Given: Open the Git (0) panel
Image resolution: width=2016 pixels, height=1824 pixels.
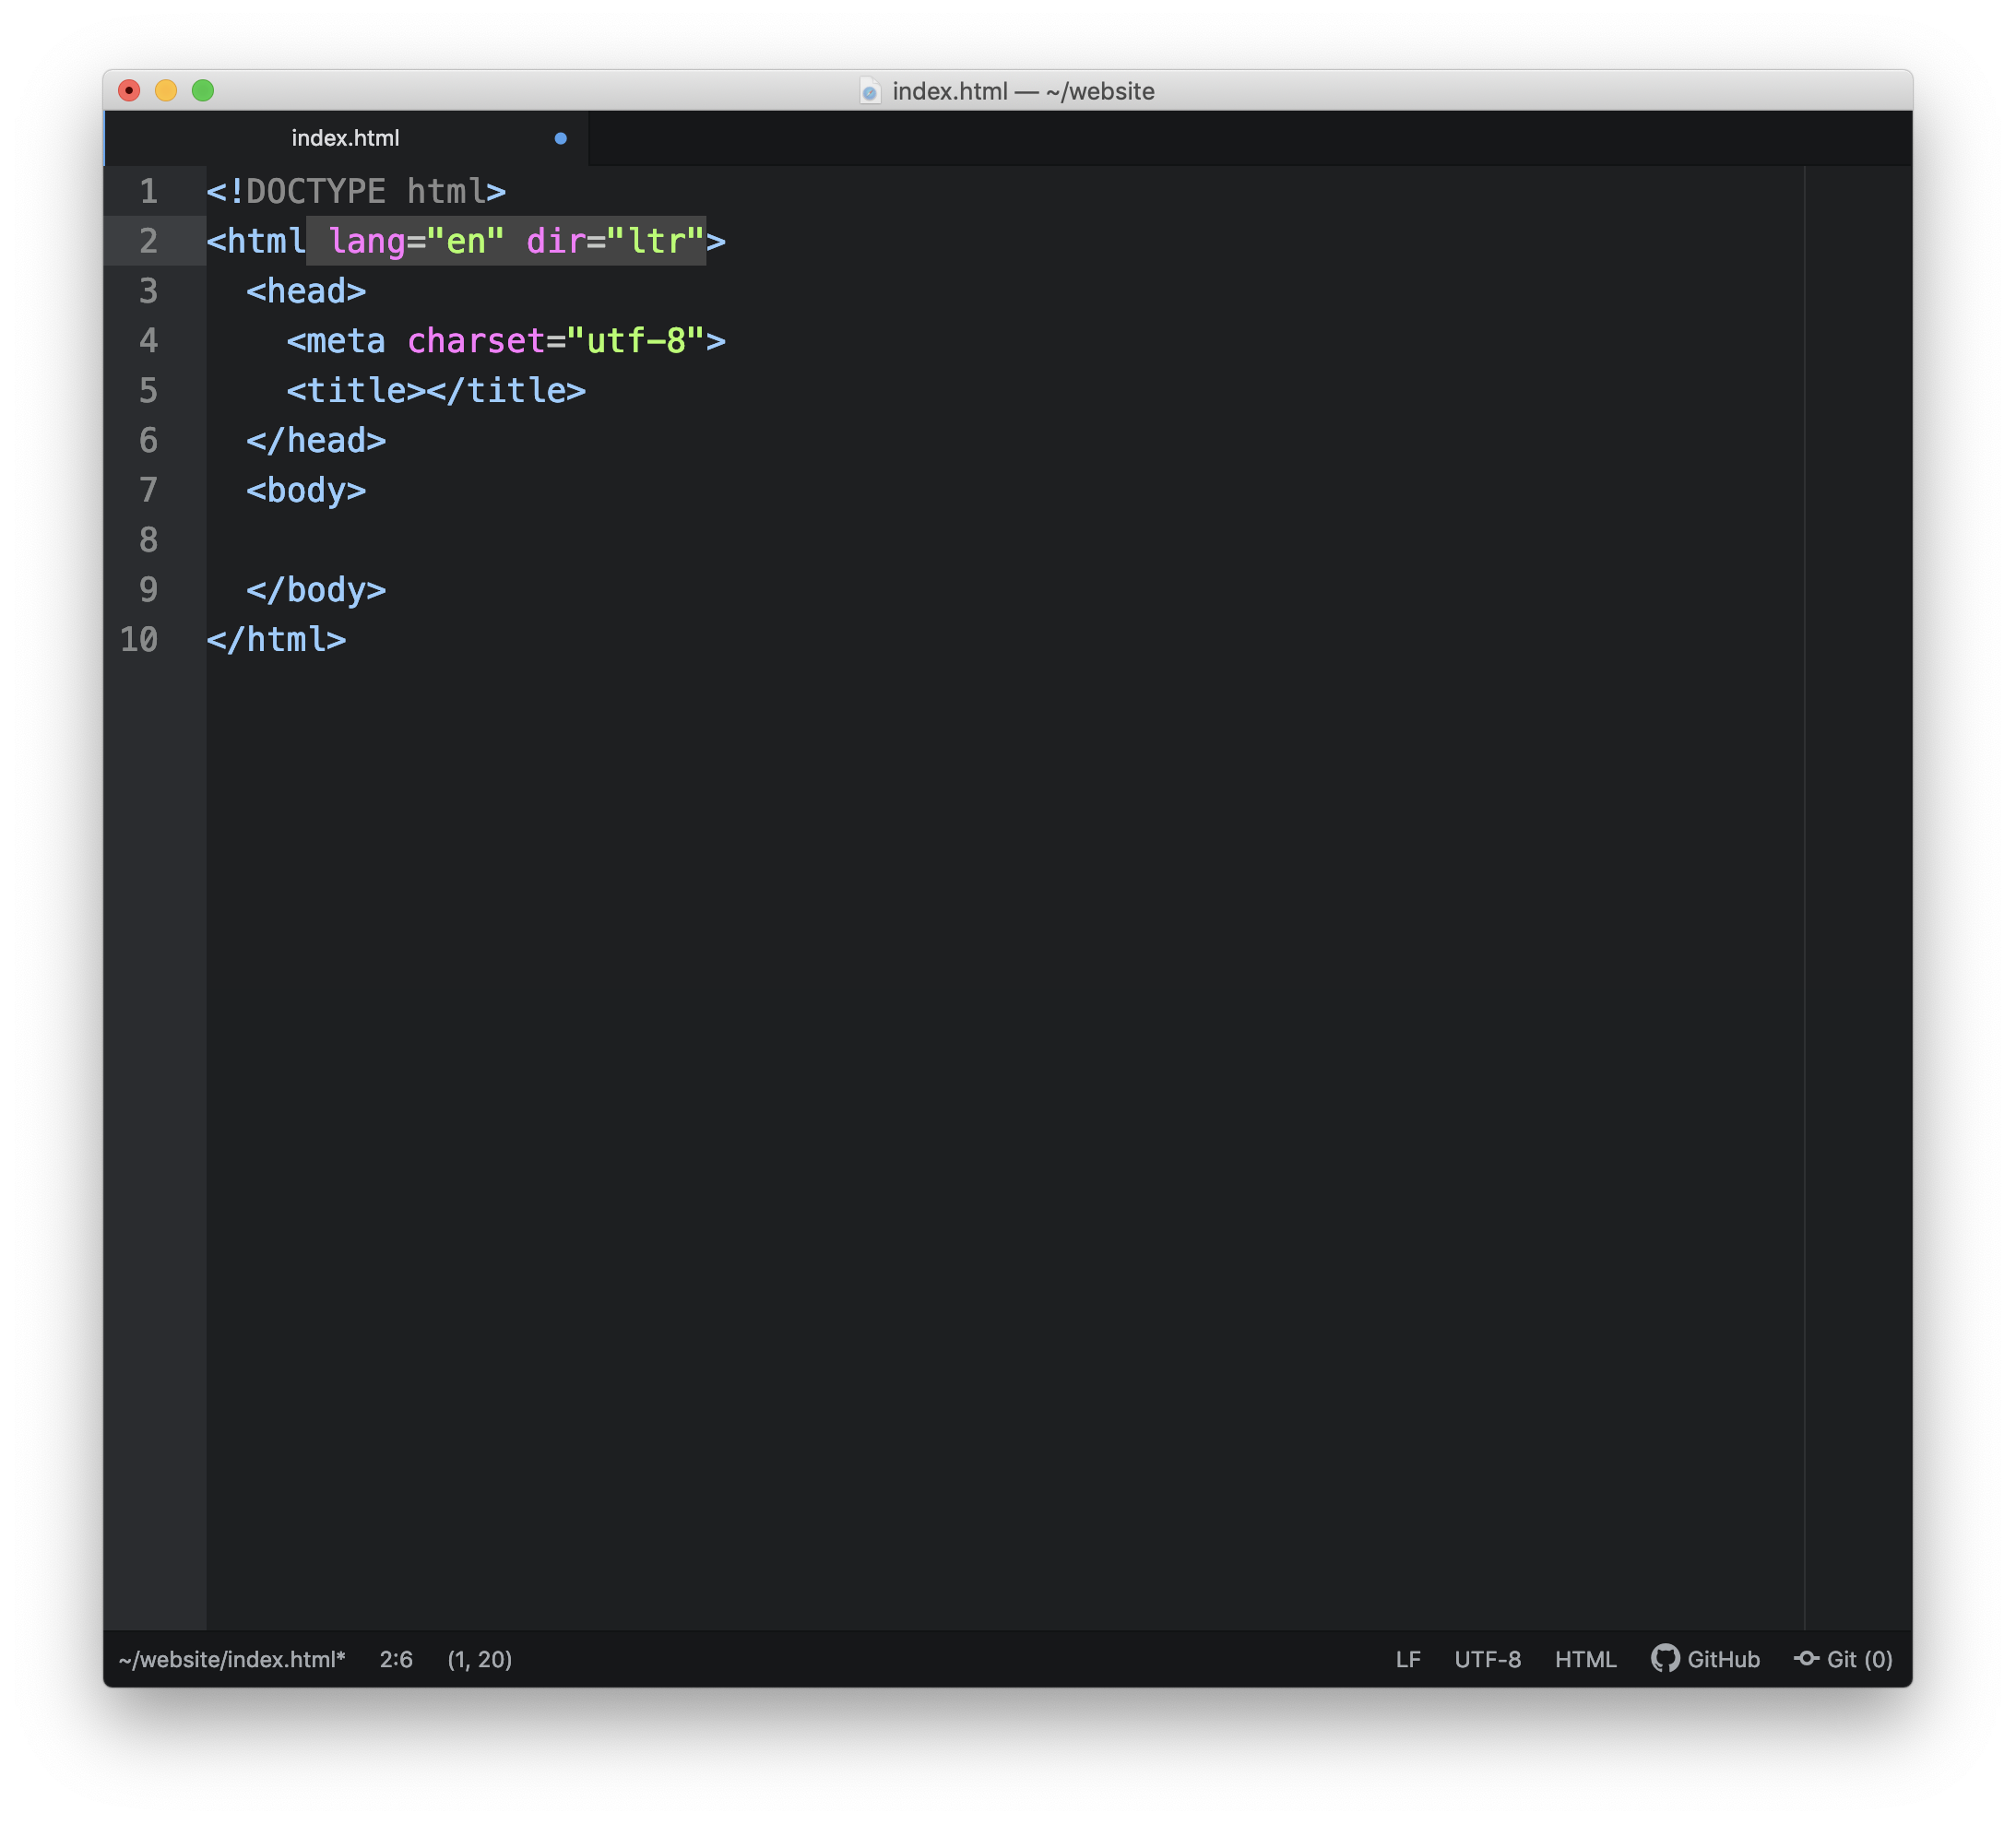Looking at the screenshot, I should 1858,1659.
